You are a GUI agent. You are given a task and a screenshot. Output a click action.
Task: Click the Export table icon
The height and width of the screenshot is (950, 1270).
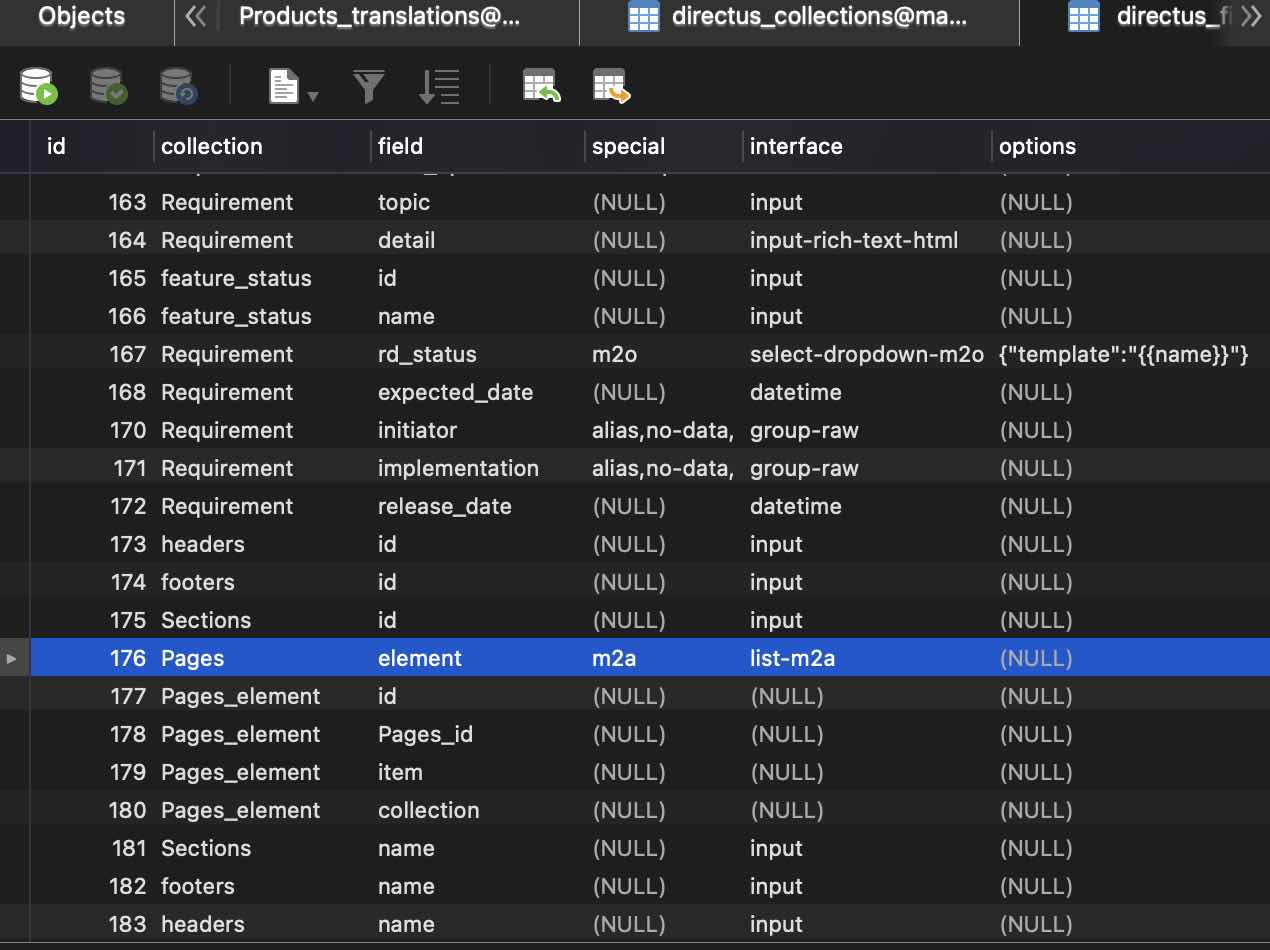611,86
